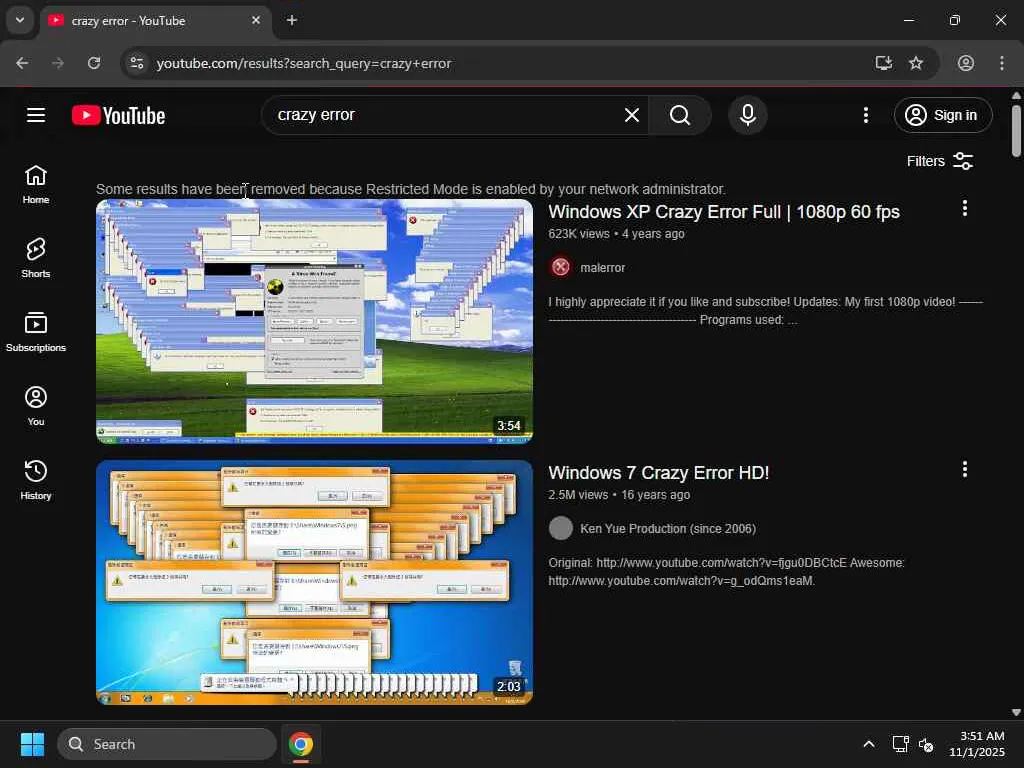Open more actions for Windows XP Crazy Error video

click(965, 208)
